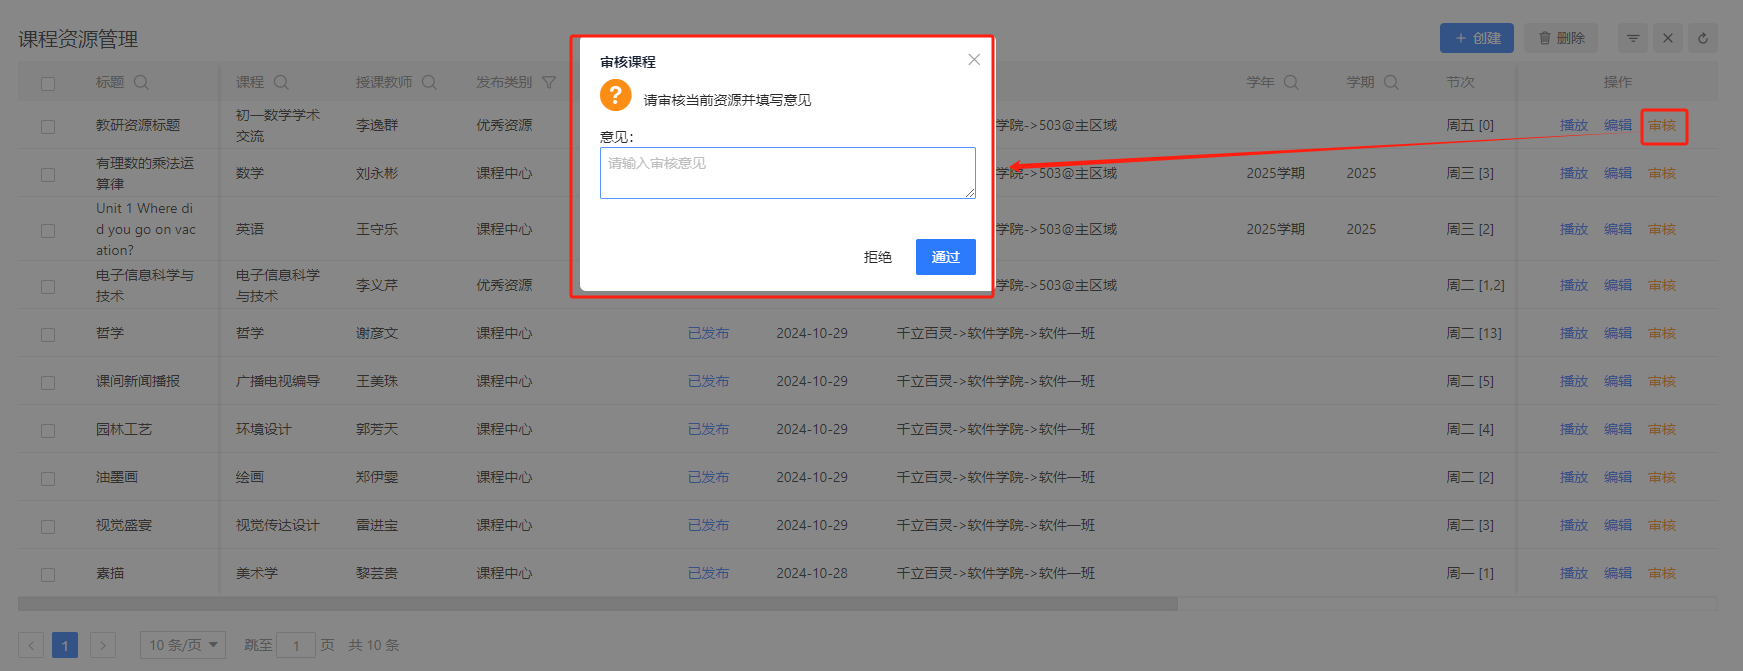Click the funnel filter icon on 发布类别
Screen dimensions: 1743x671
[549, 82]
